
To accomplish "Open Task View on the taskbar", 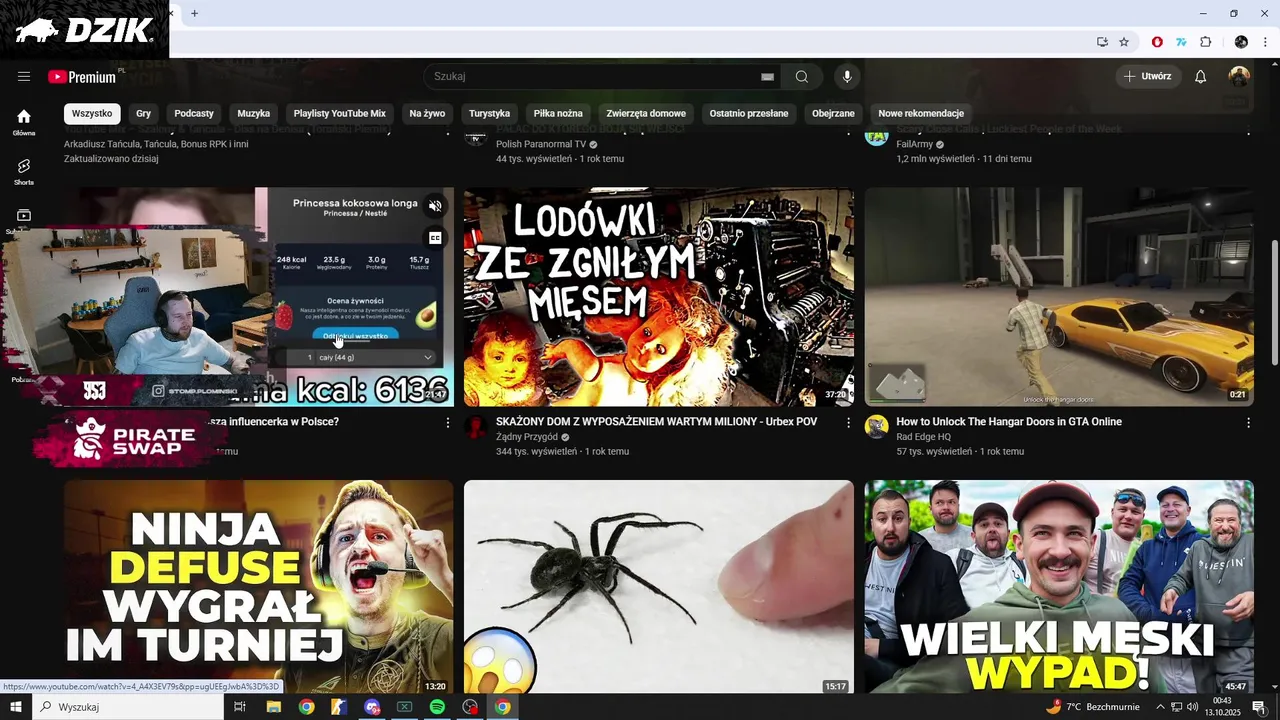I will click(x=240, y=707).
